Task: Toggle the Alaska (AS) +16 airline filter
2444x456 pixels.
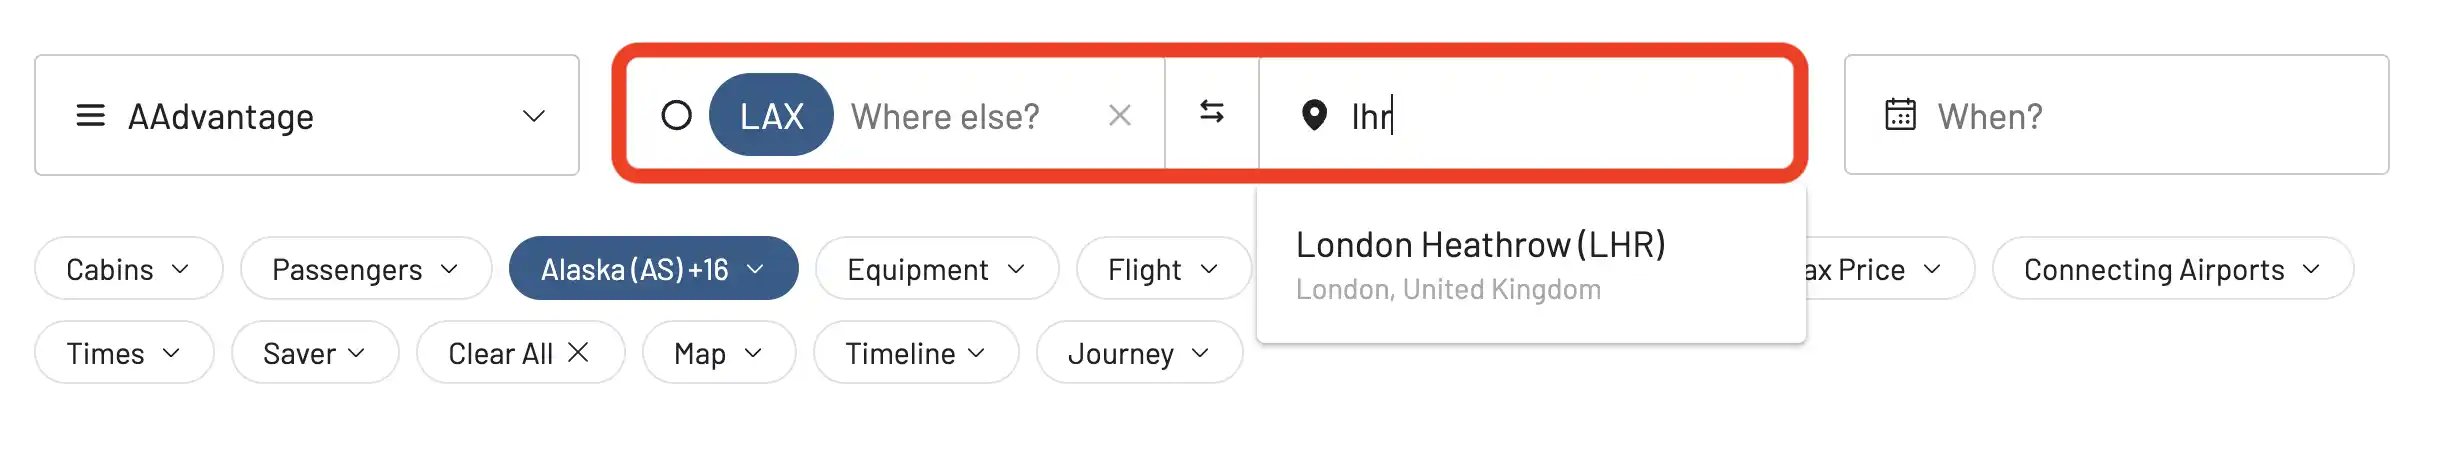Action: pyautogui.click(x=653, y=268)
